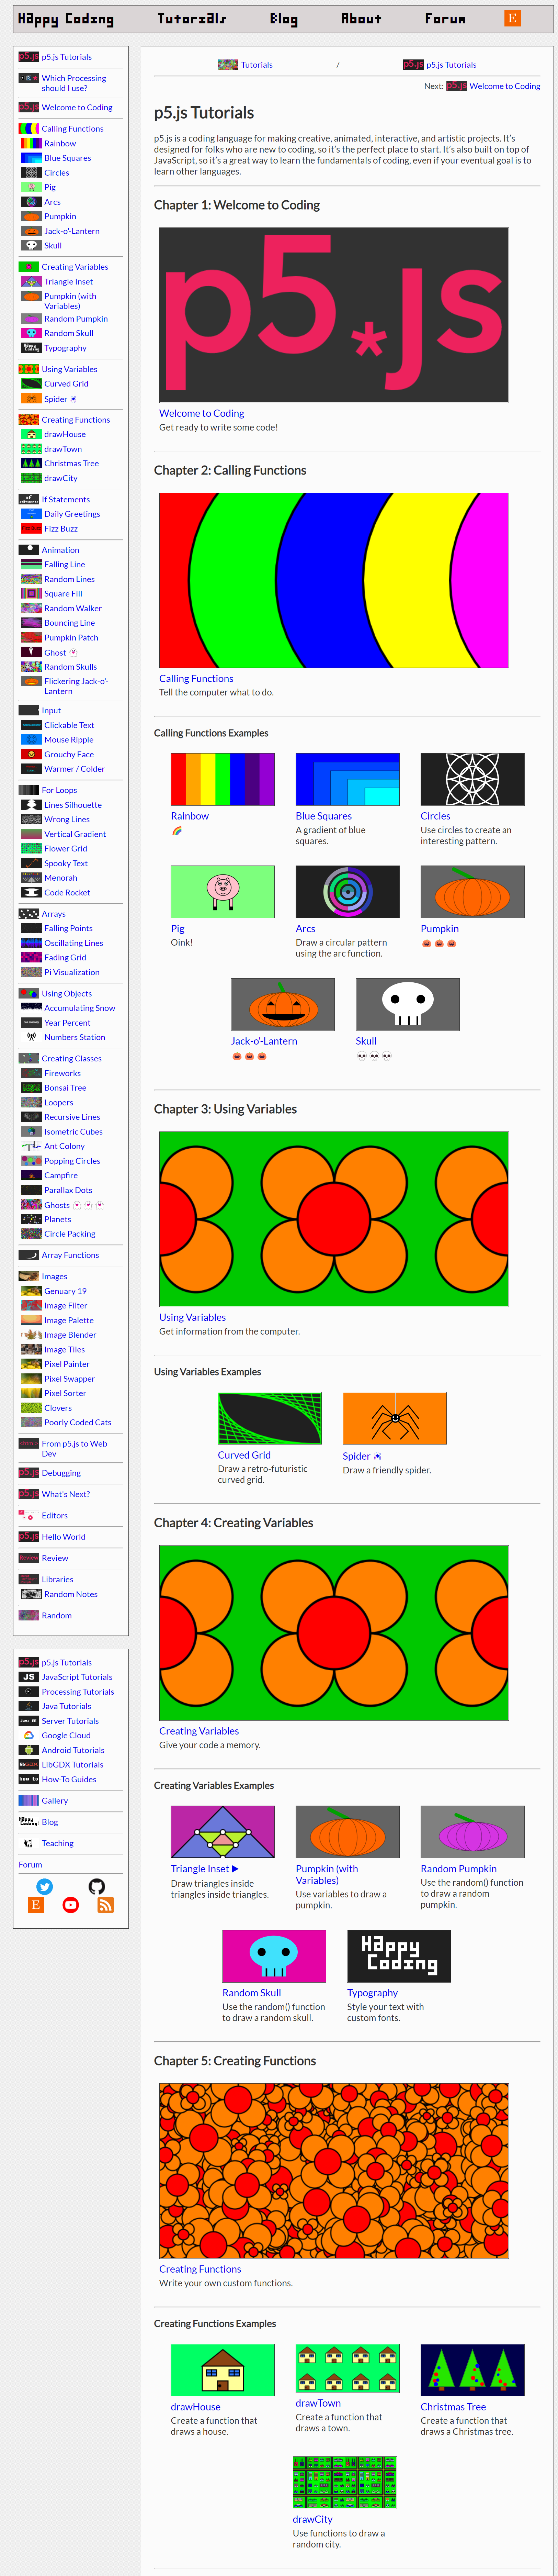Click the 'how to' icon beside How-To Guides
This screenshot has height=2576, width=558.
pyautogui.click(x=29, y=1779)
